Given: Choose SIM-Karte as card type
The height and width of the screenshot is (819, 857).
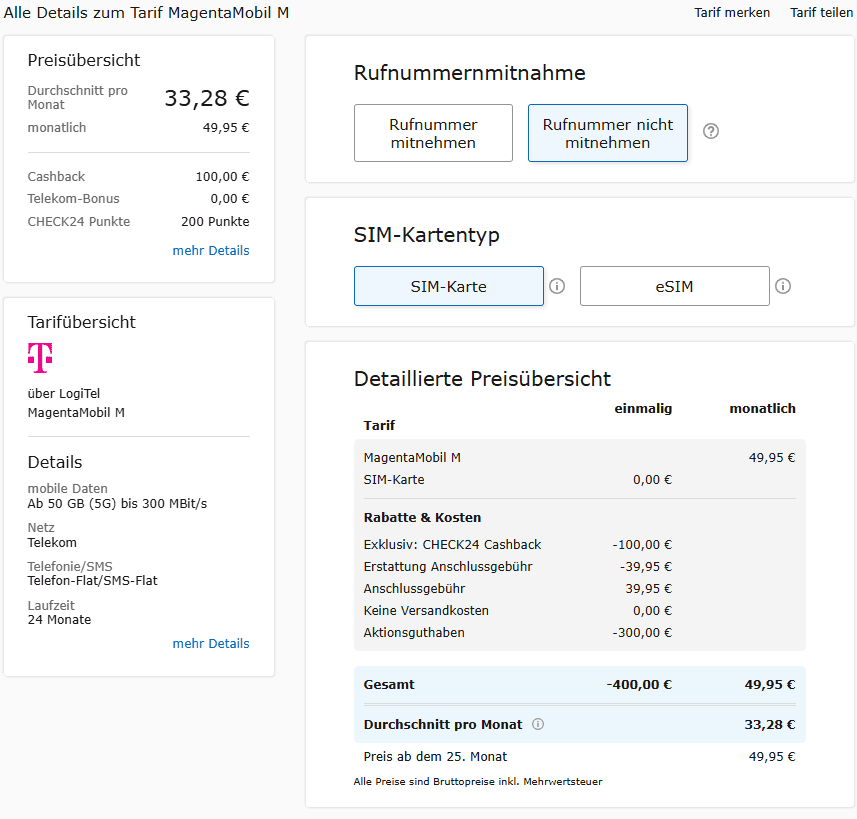Looking at the screenshot, I should pos(448,286).
